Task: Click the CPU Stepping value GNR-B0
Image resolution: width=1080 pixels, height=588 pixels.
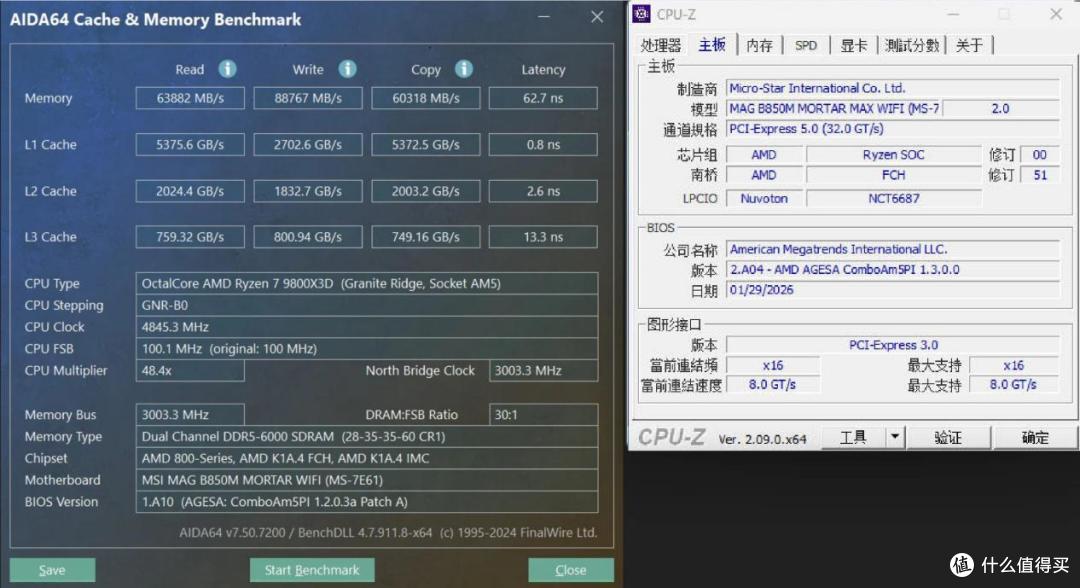Action: click(367, 305)
